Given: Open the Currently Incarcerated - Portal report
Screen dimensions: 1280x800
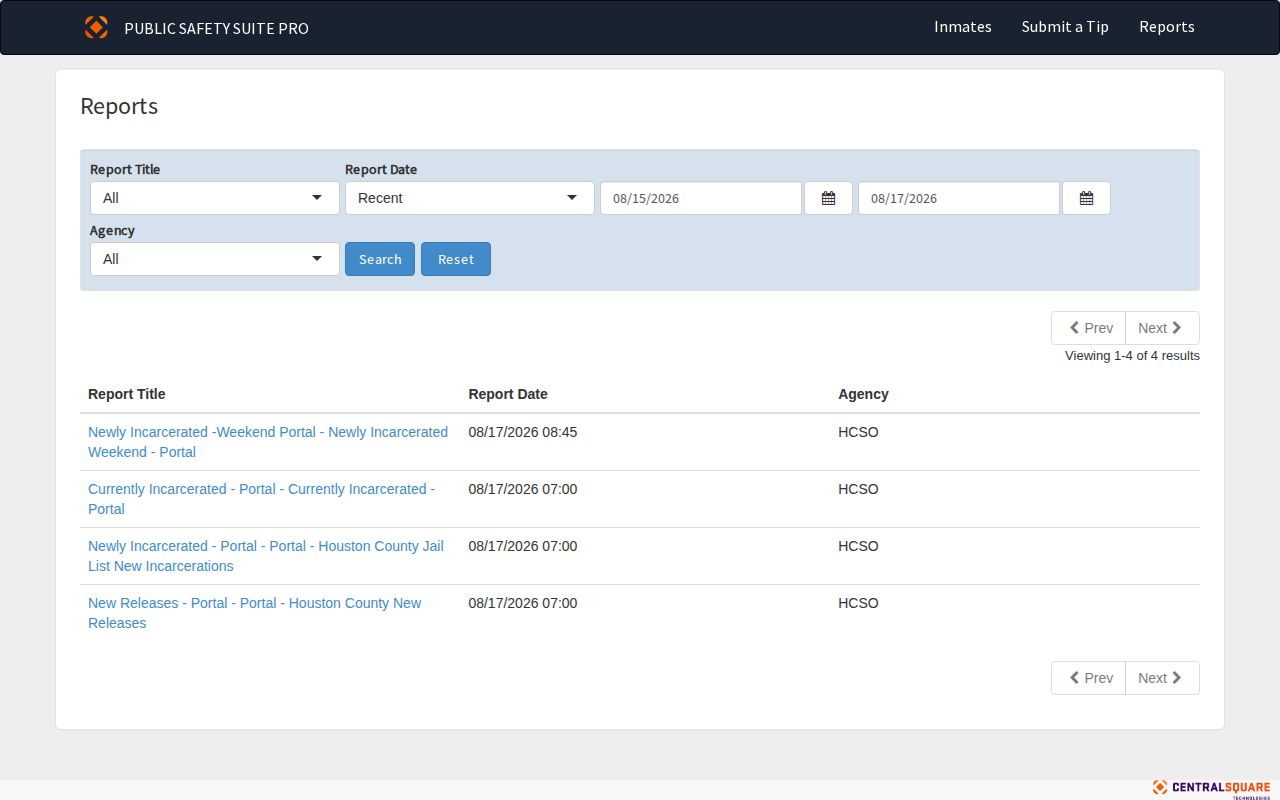Looking at the screenshot, I should coord(262,499).
